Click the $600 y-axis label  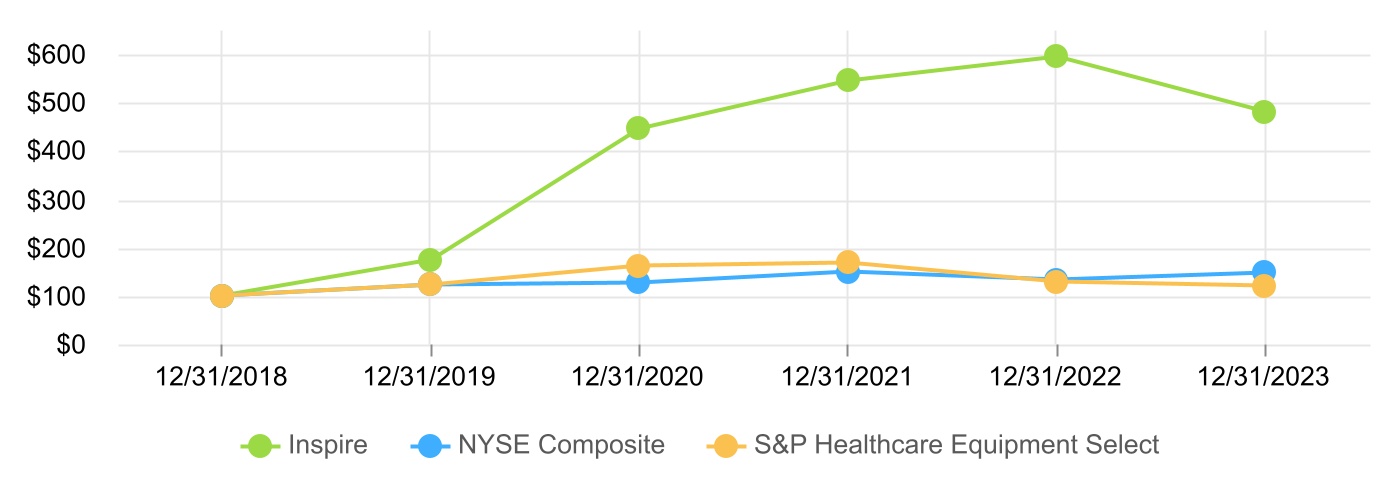[56, 55]
